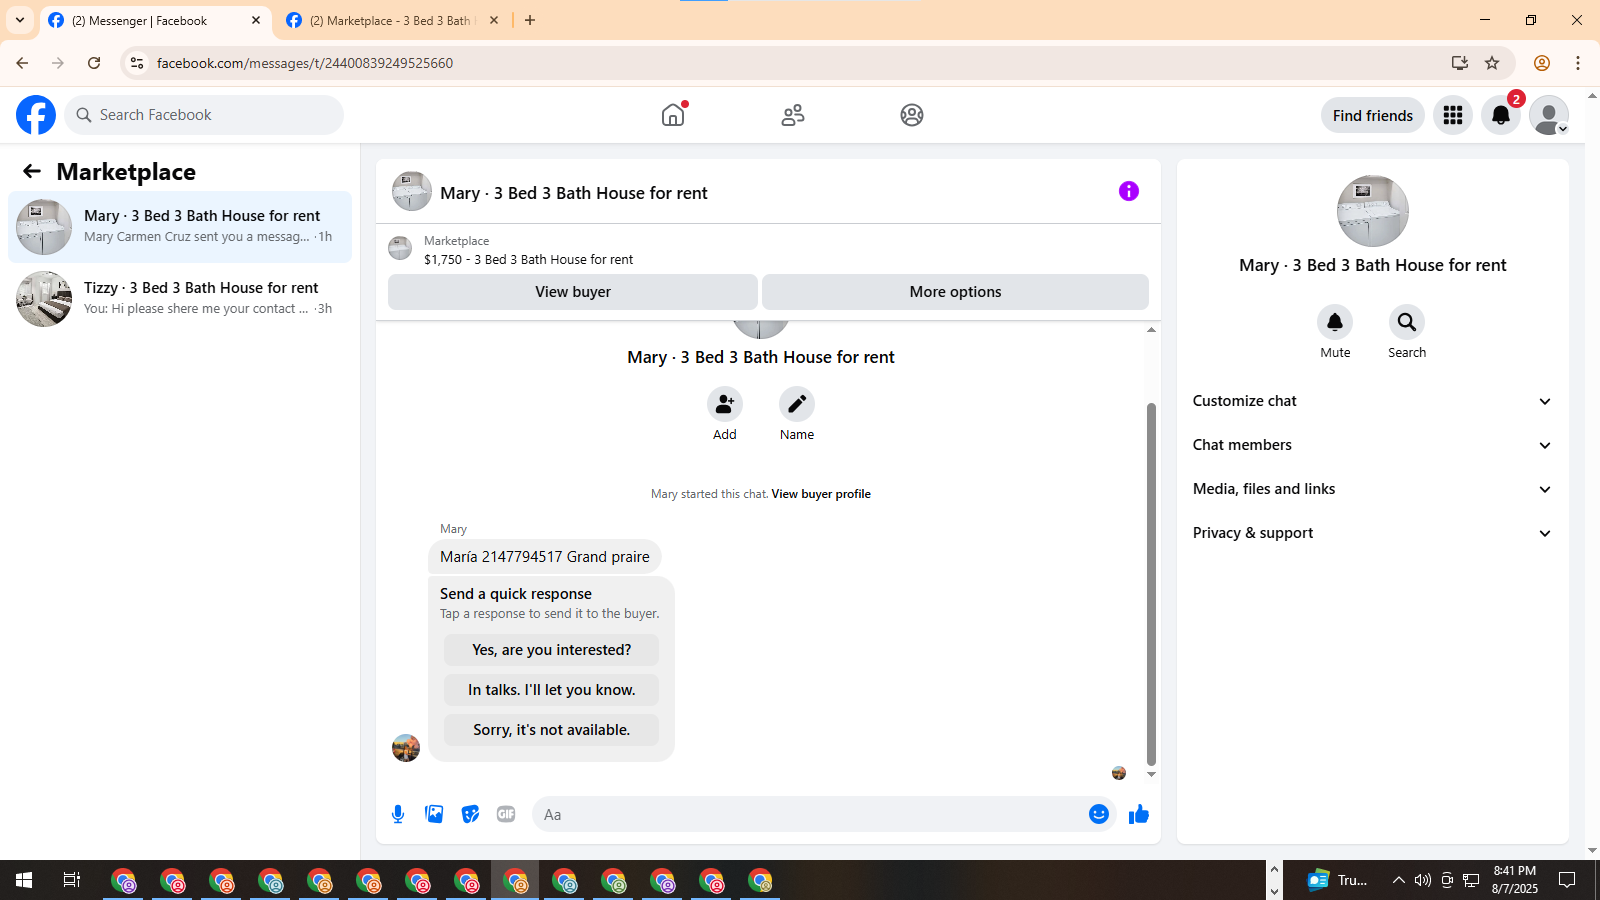
Task: Mute this conversation bell icon
Action: pyautogui.click(x=1335, y=322)
